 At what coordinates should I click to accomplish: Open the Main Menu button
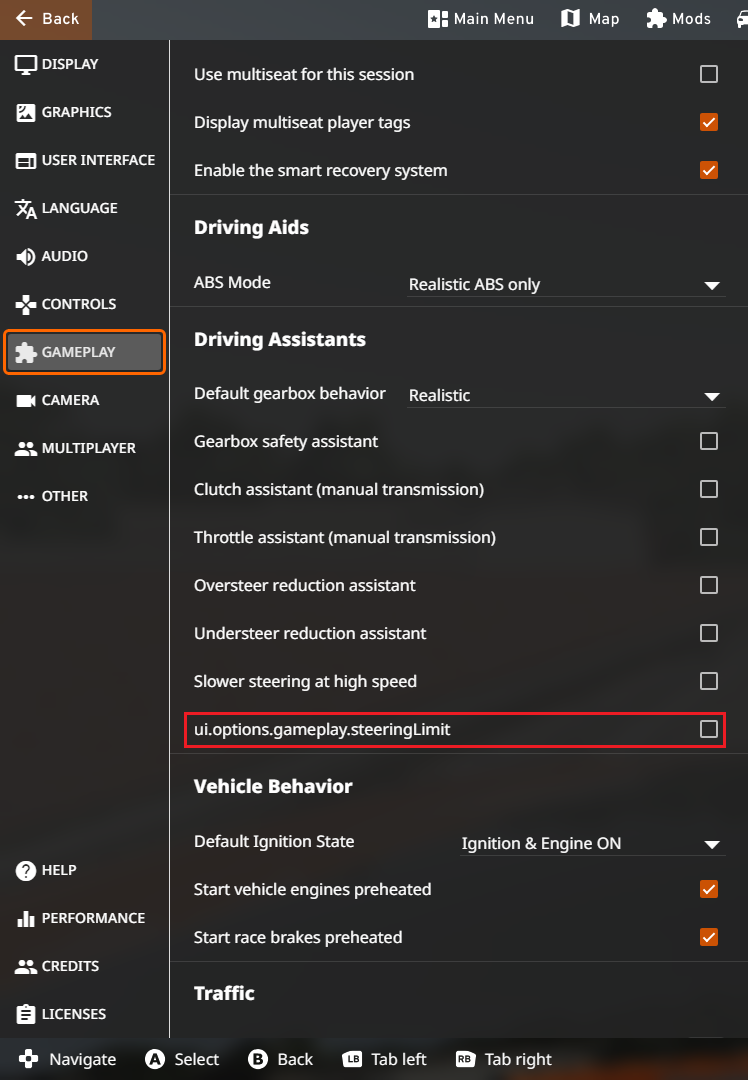pos(481,19)
